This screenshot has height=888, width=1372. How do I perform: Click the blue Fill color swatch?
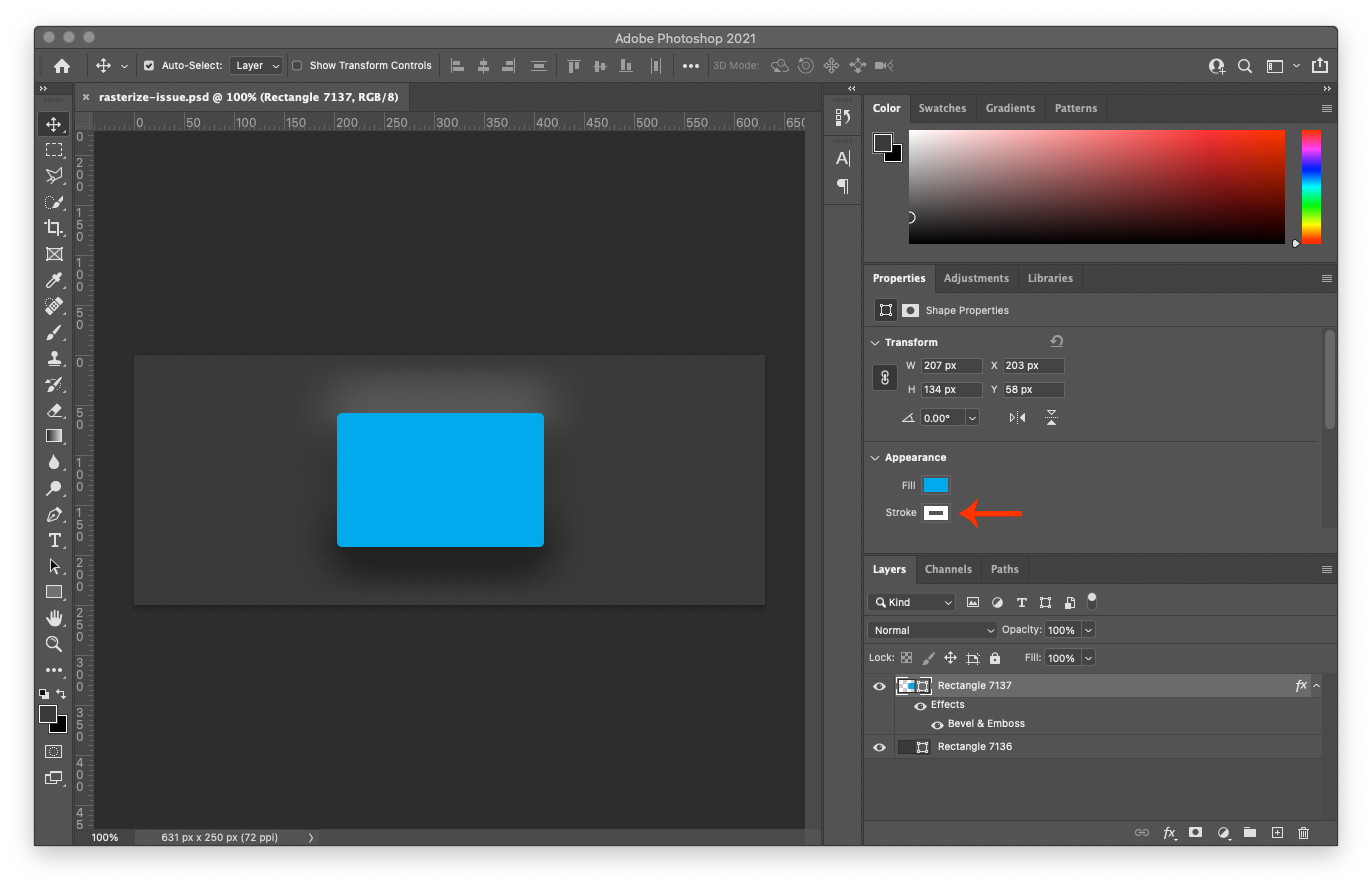point(936,485)
